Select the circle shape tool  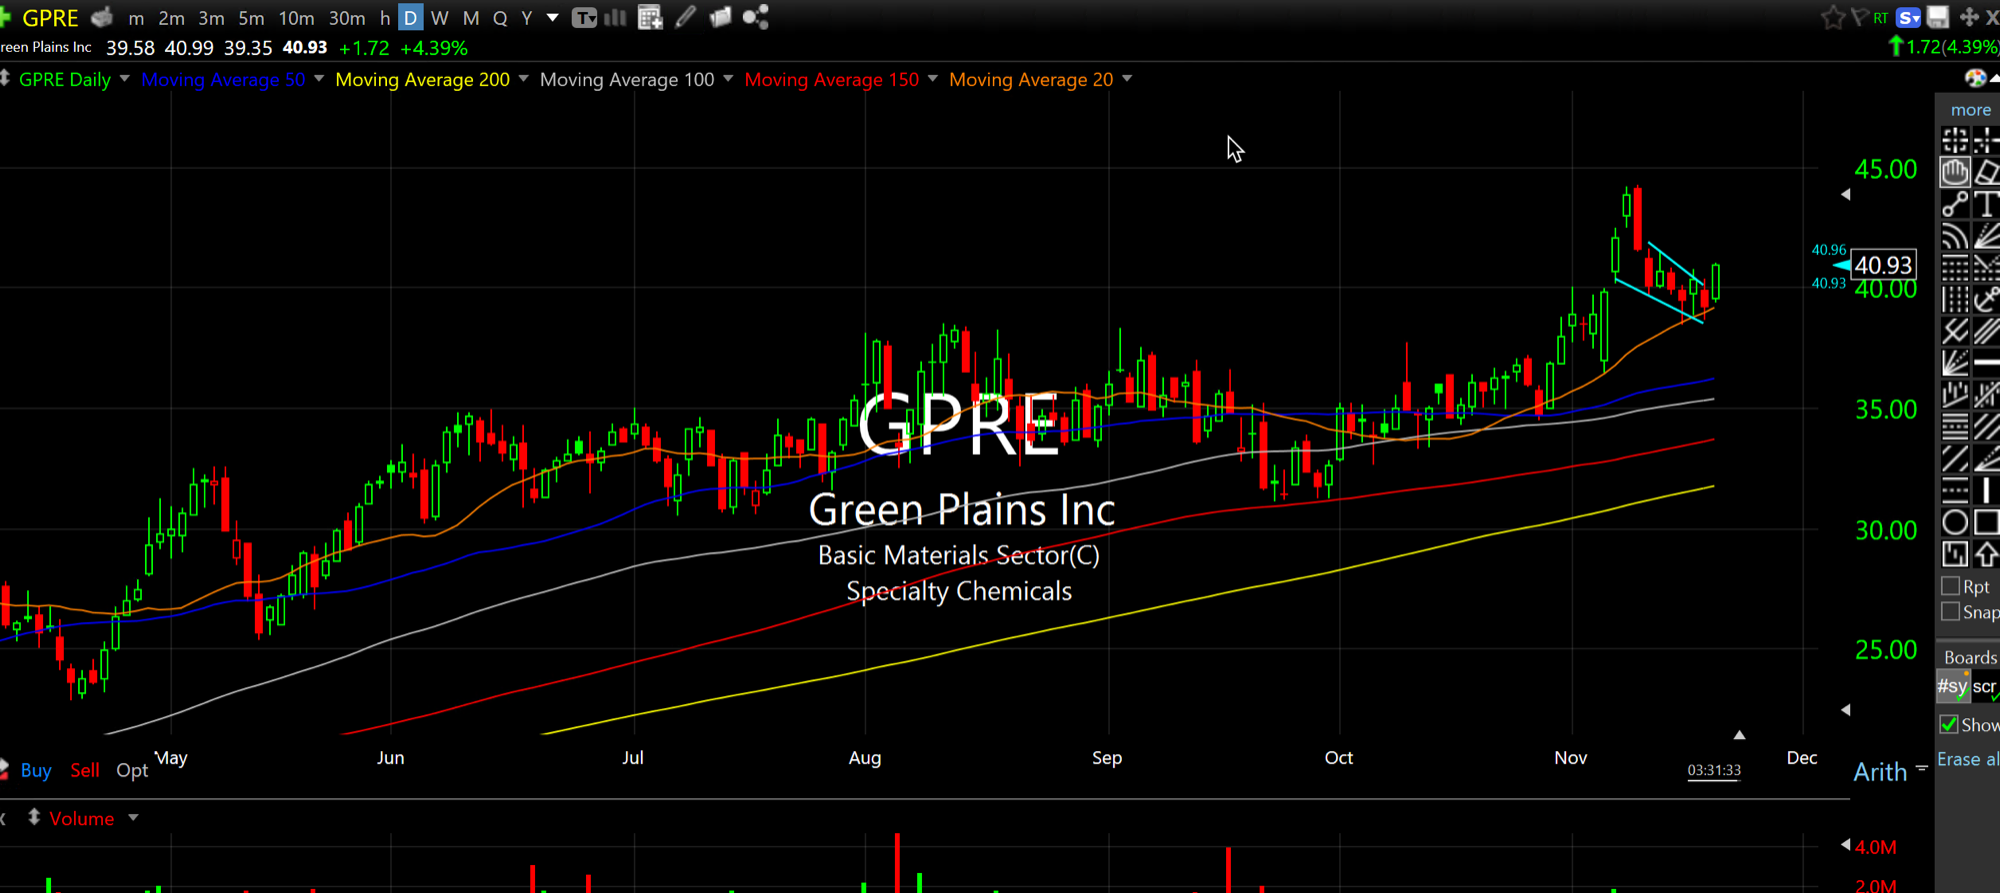pyautogui.click(x=1954, y=522)
